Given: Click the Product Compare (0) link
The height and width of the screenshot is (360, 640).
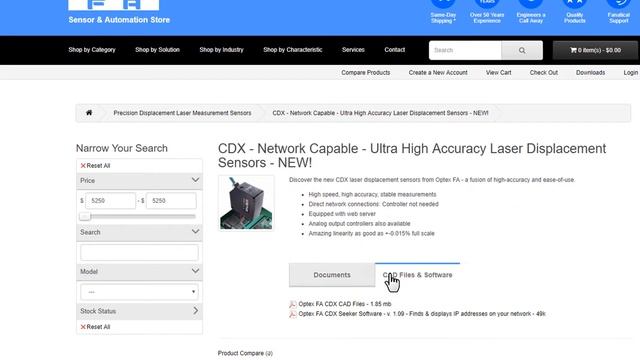Looking at the screenshot, I should point(245,353).
